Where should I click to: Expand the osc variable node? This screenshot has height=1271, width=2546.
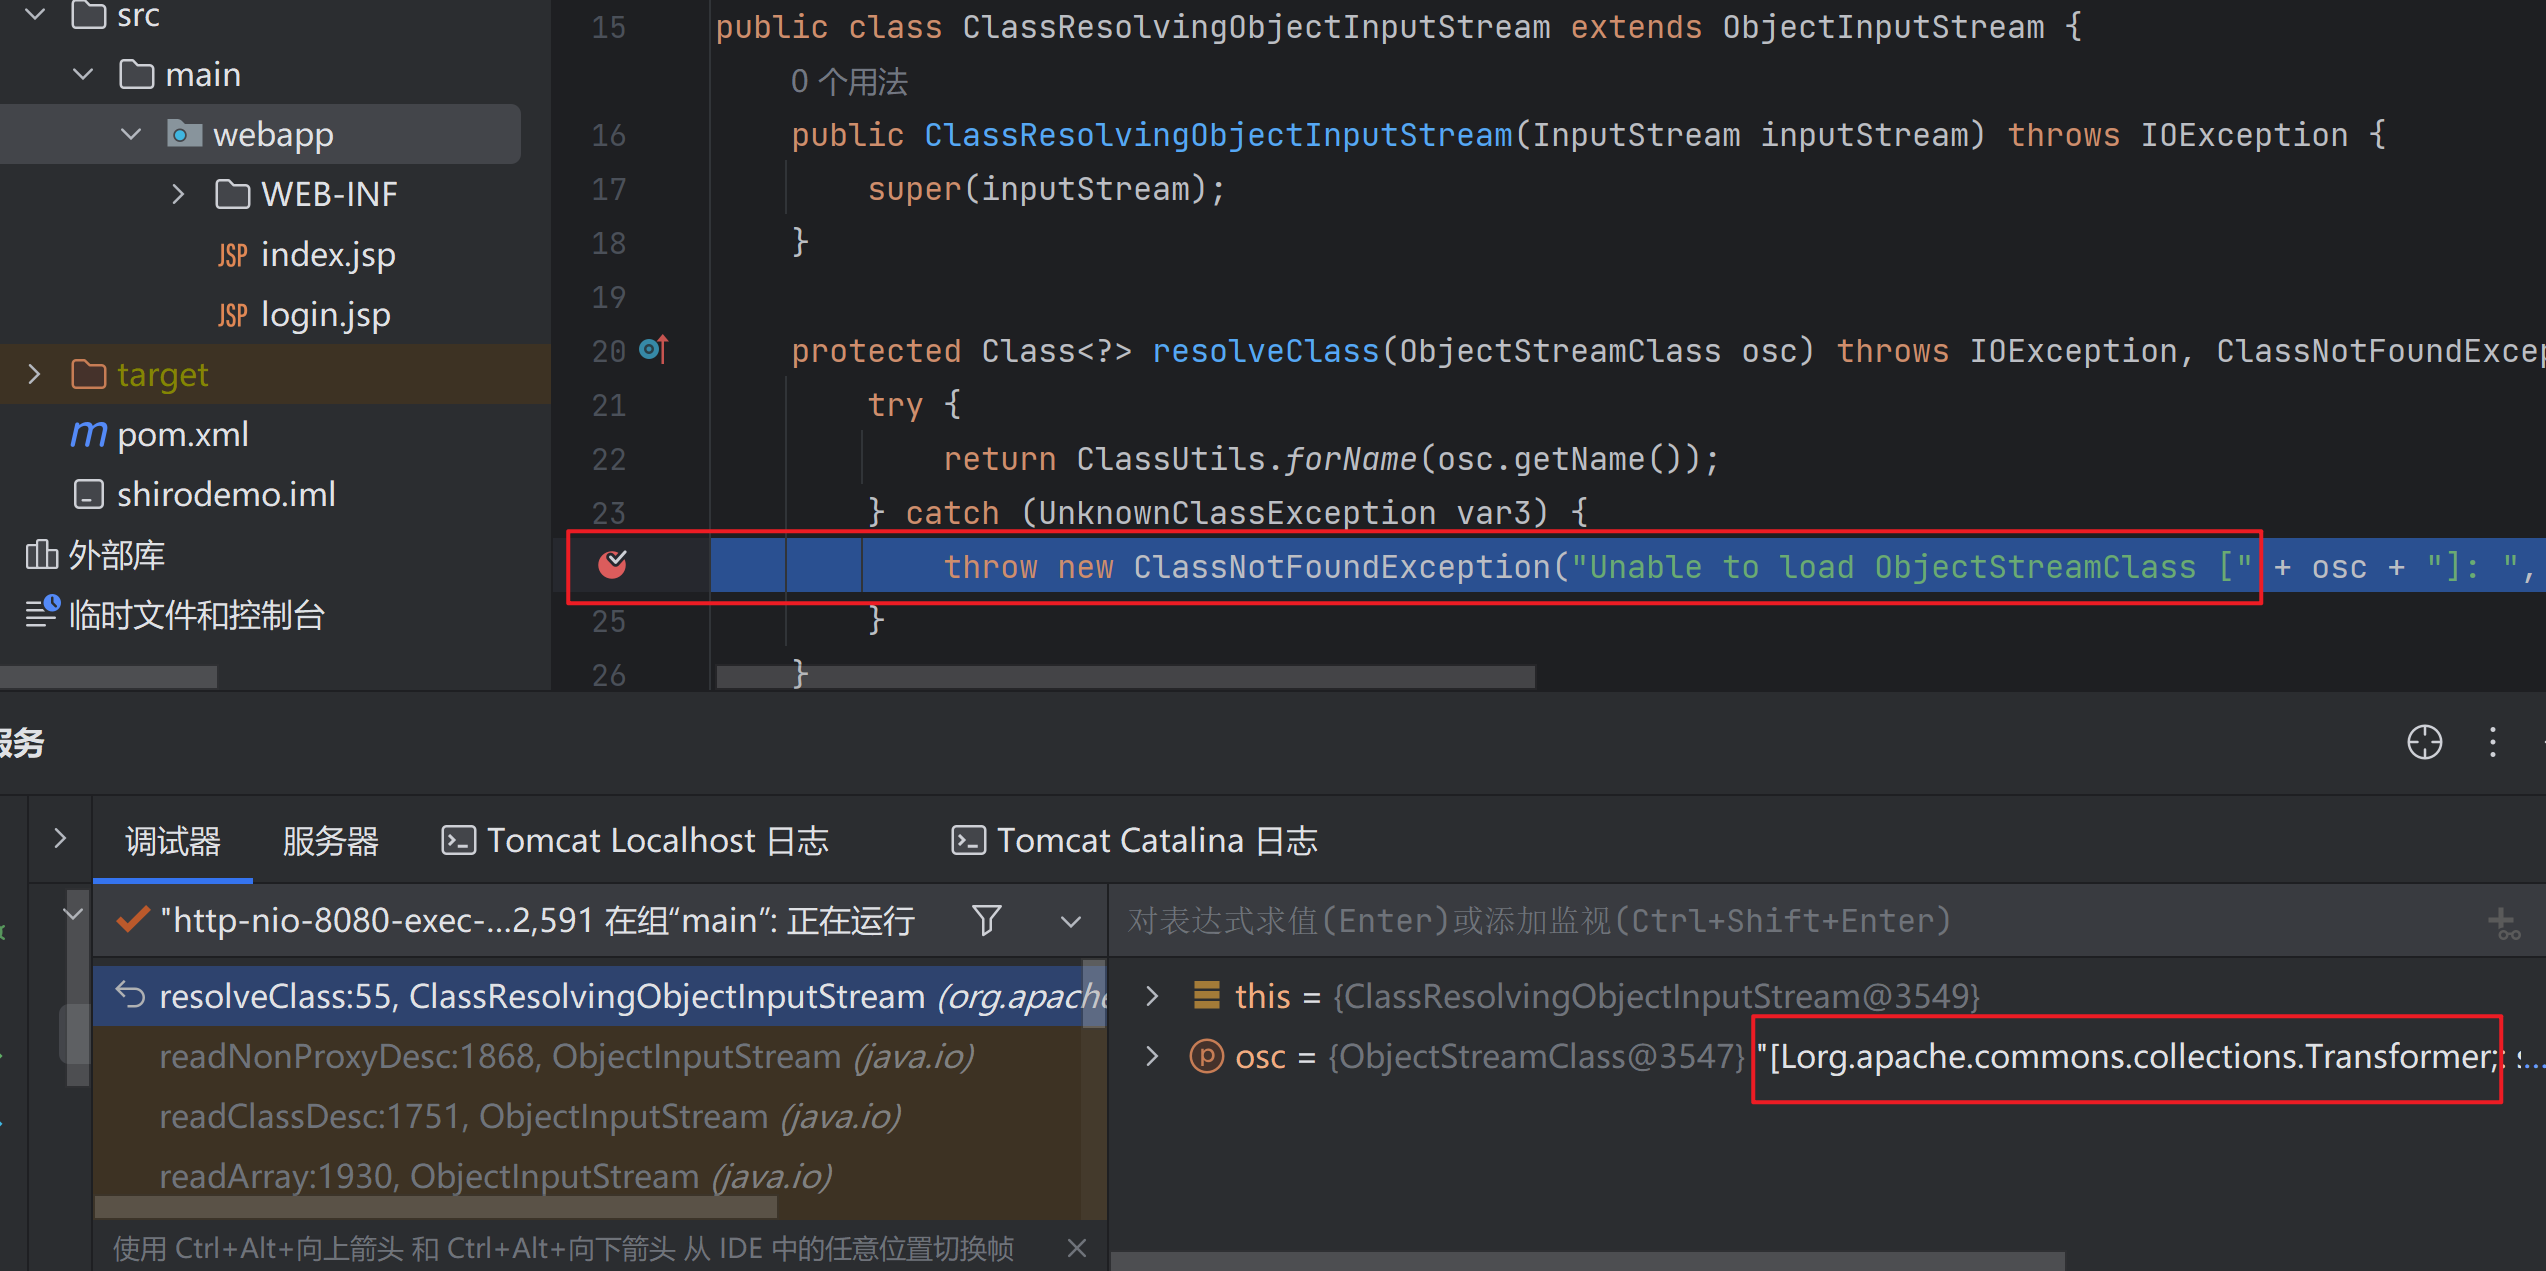coord(1152,1056)
